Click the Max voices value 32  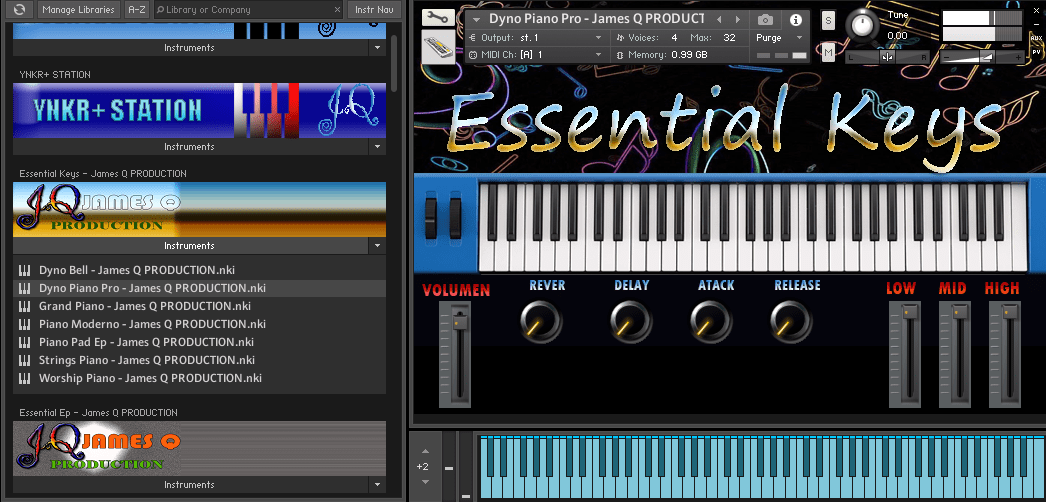coord(729,37)
